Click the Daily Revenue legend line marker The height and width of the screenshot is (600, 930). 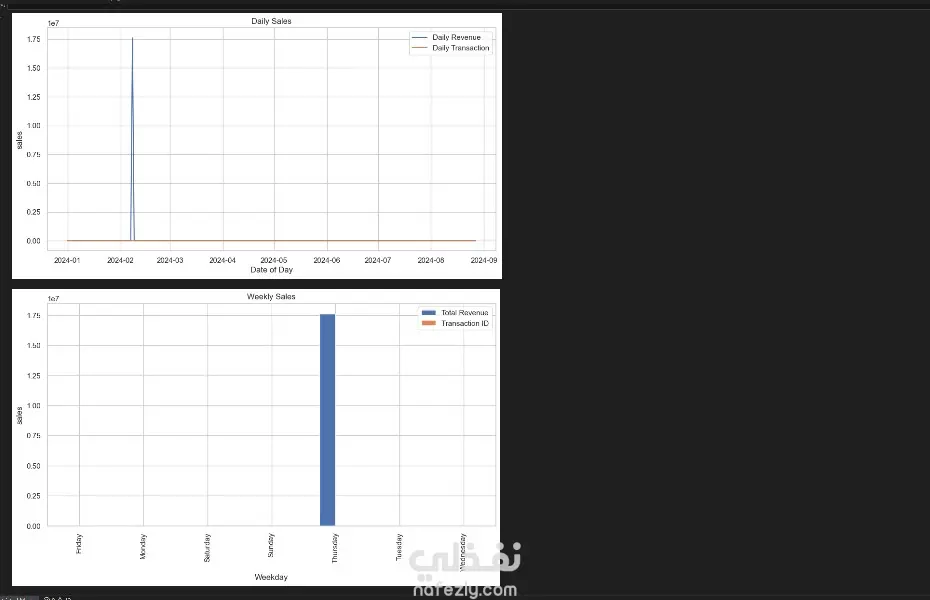(x=419, y=37)
